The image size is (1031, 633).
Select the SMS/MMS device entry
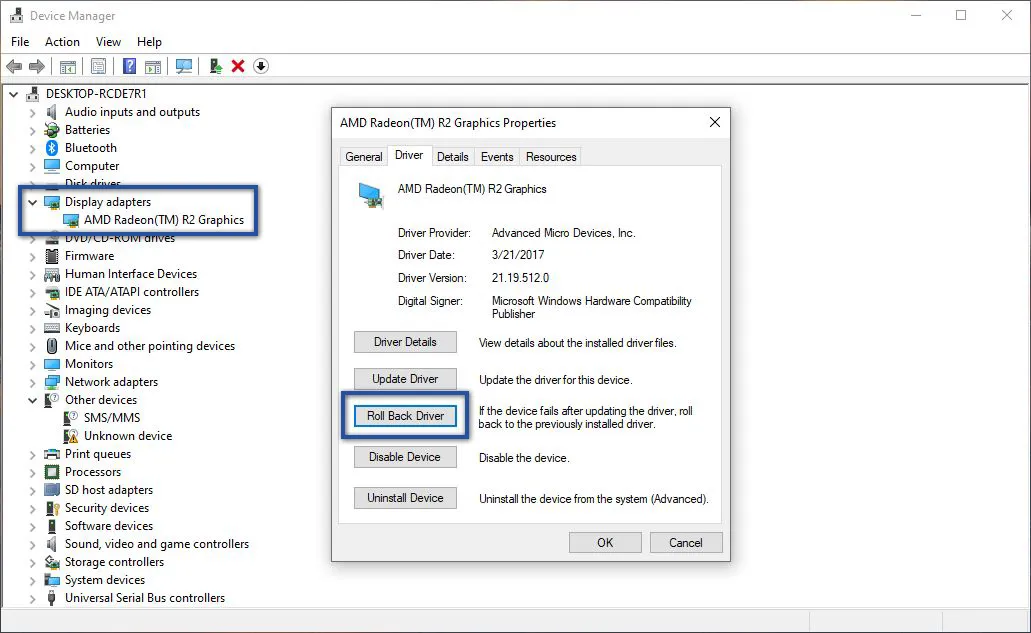(111, 418)
